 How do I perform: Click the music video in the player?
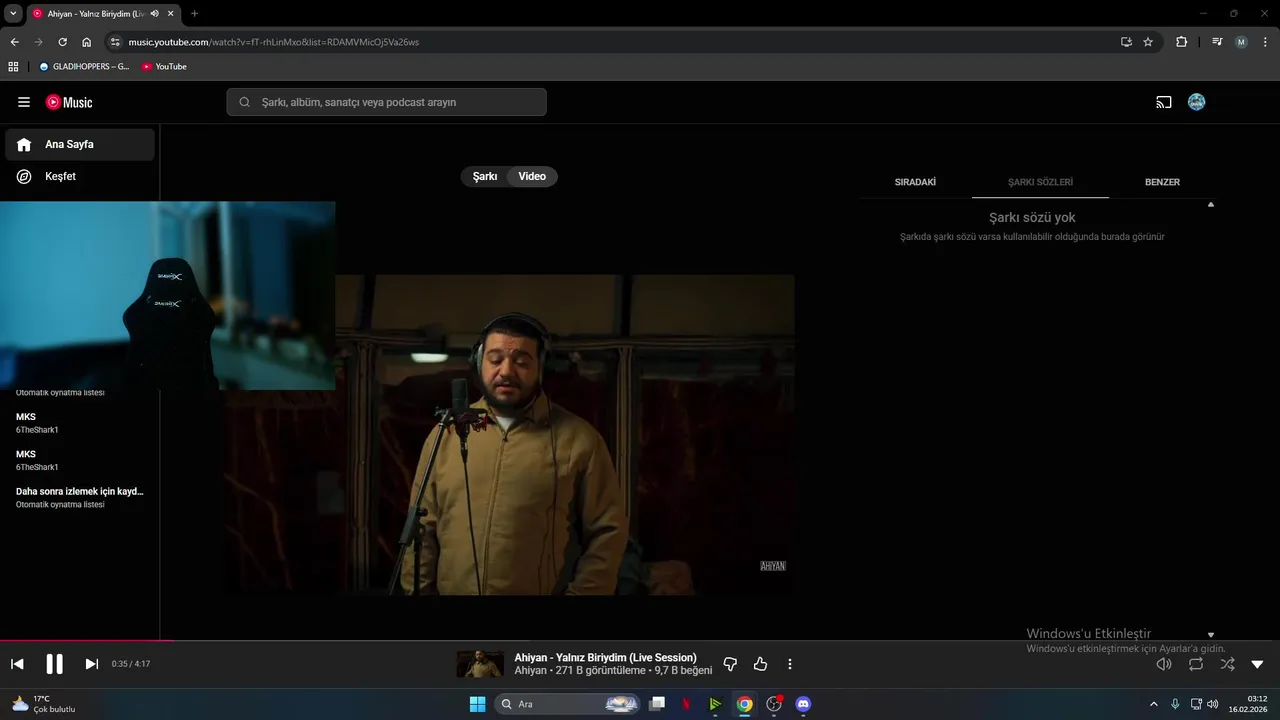[565, 435]
